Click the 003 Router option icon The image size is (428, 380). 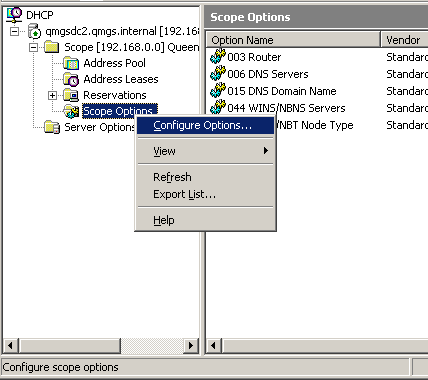pos(218,57)
